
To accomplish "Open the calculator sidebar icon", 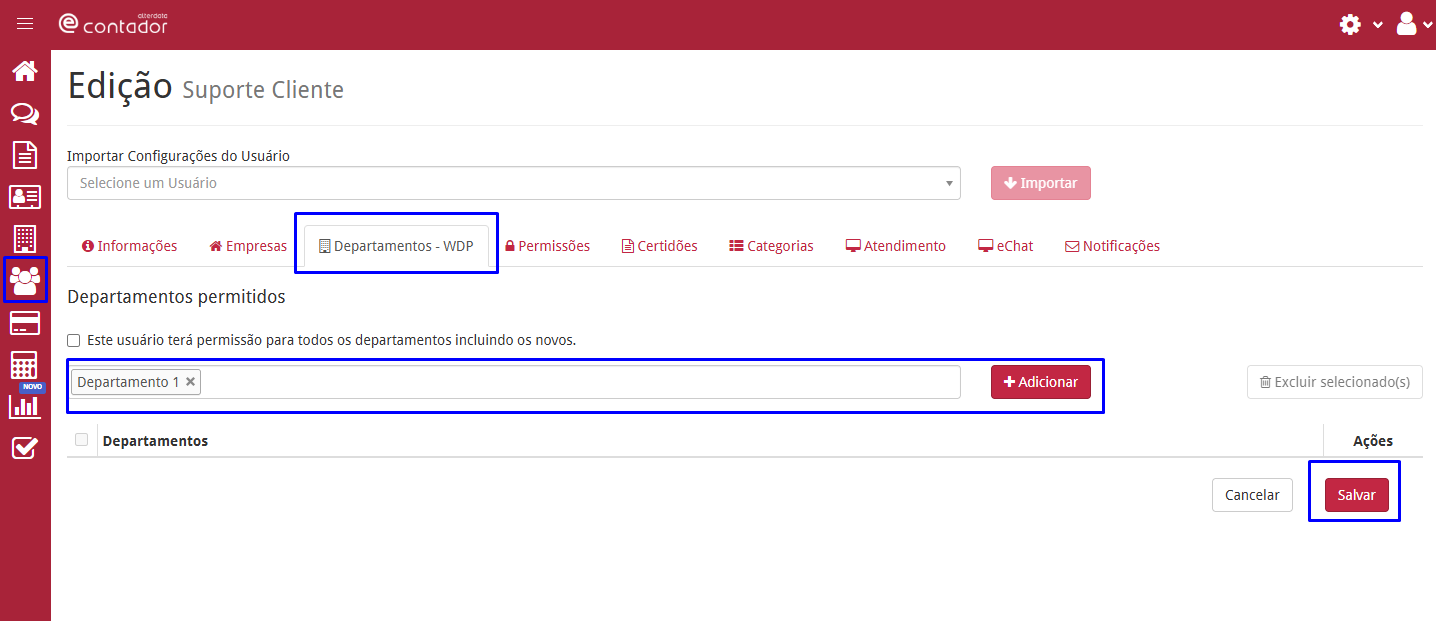I will [25, 365].
